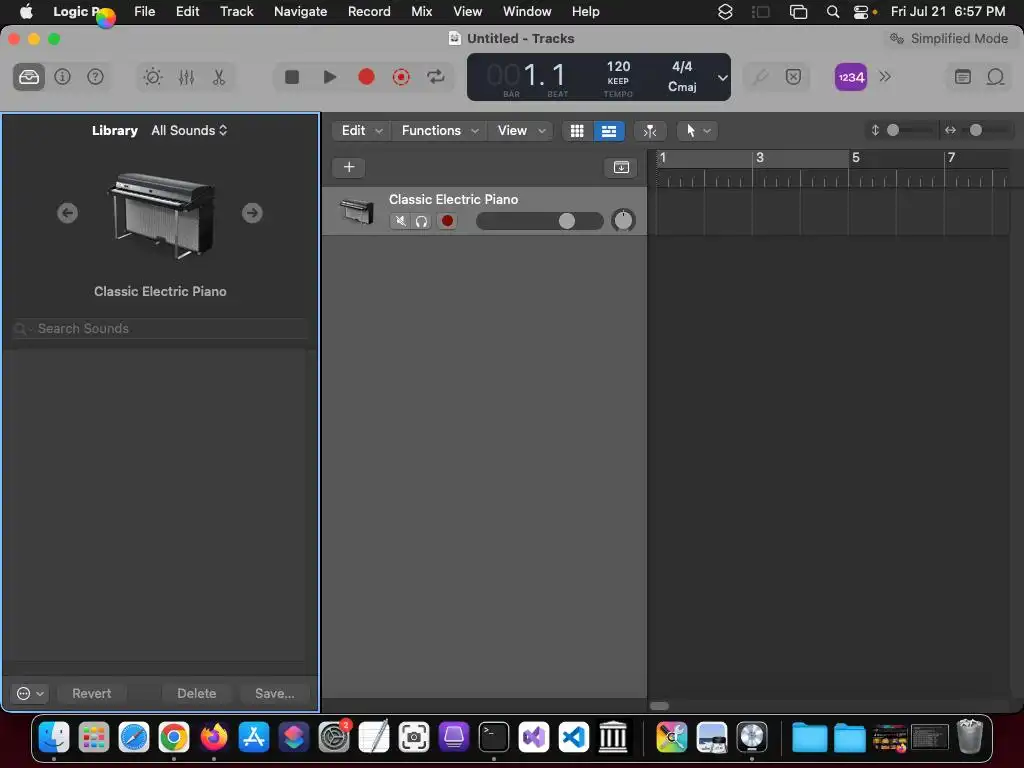Click the Cmaj key signature
The image size is (1024, 768).
(x=682, y=87)
